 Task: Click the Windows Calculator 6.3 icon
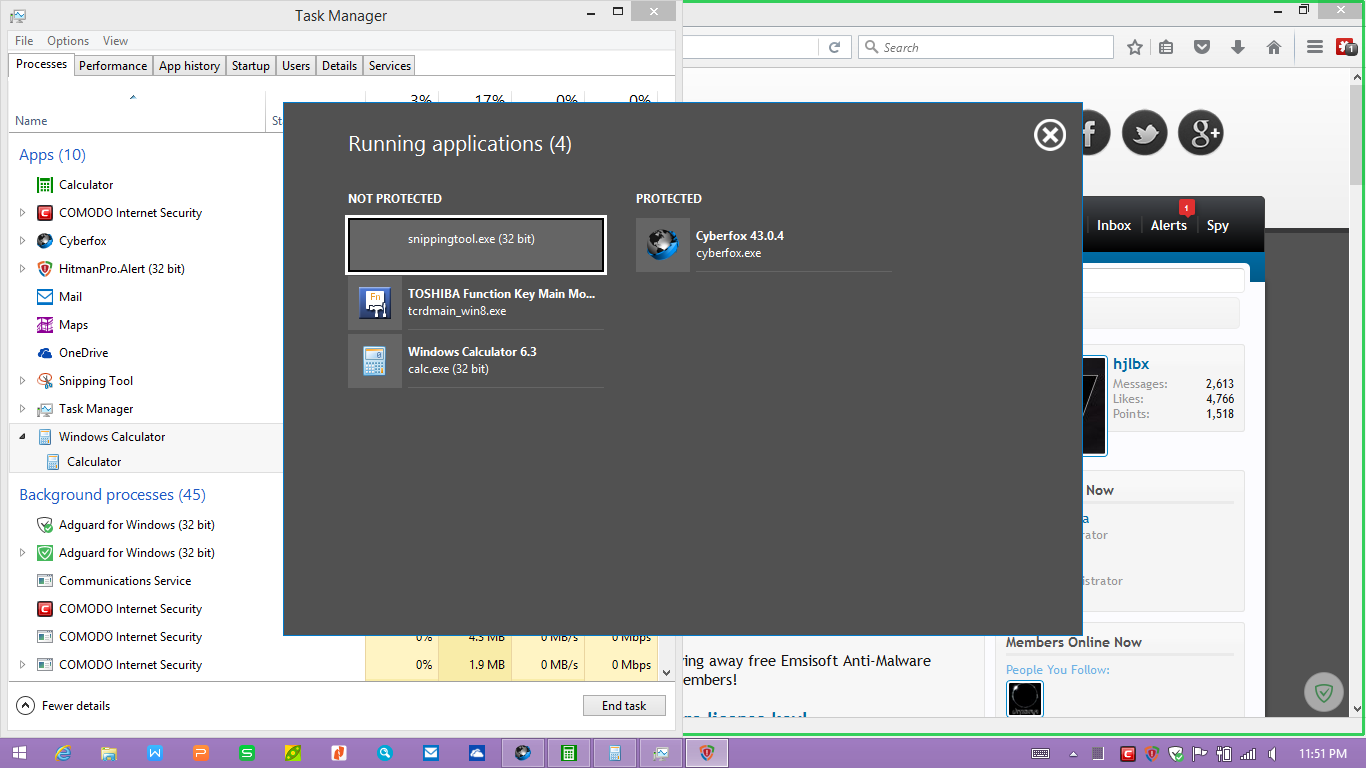pyautogui.click(x=374, y=360)
